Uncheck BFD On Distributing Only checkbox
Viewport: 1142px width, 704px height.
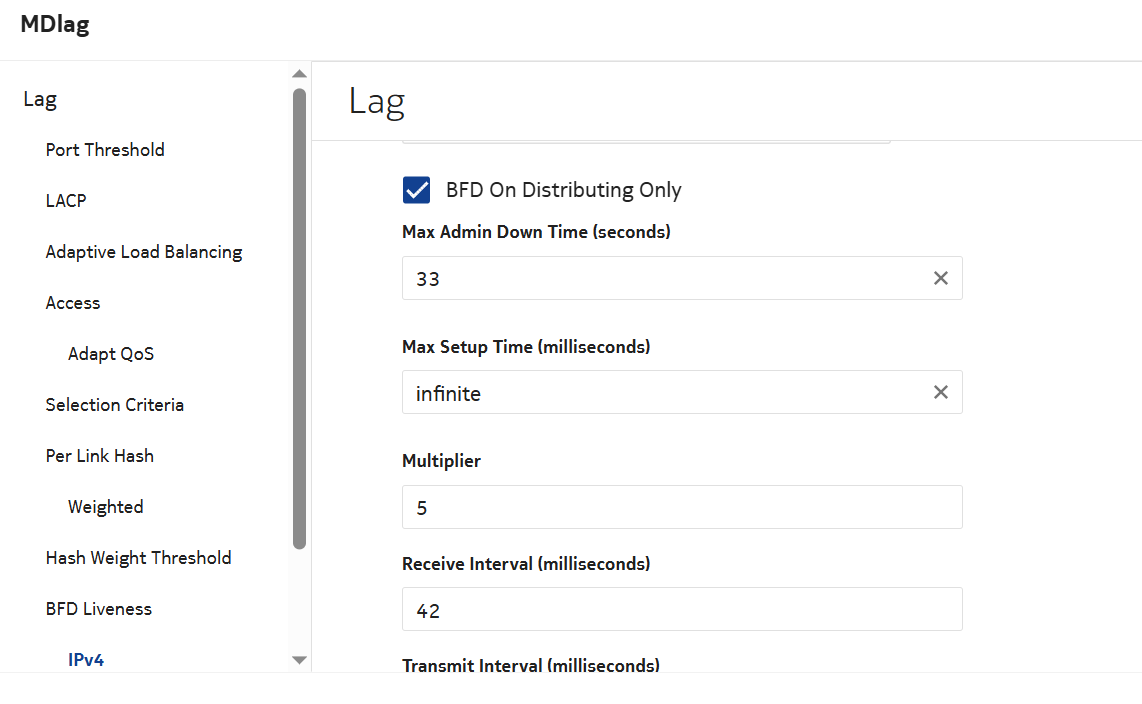(x=416, y=190)
